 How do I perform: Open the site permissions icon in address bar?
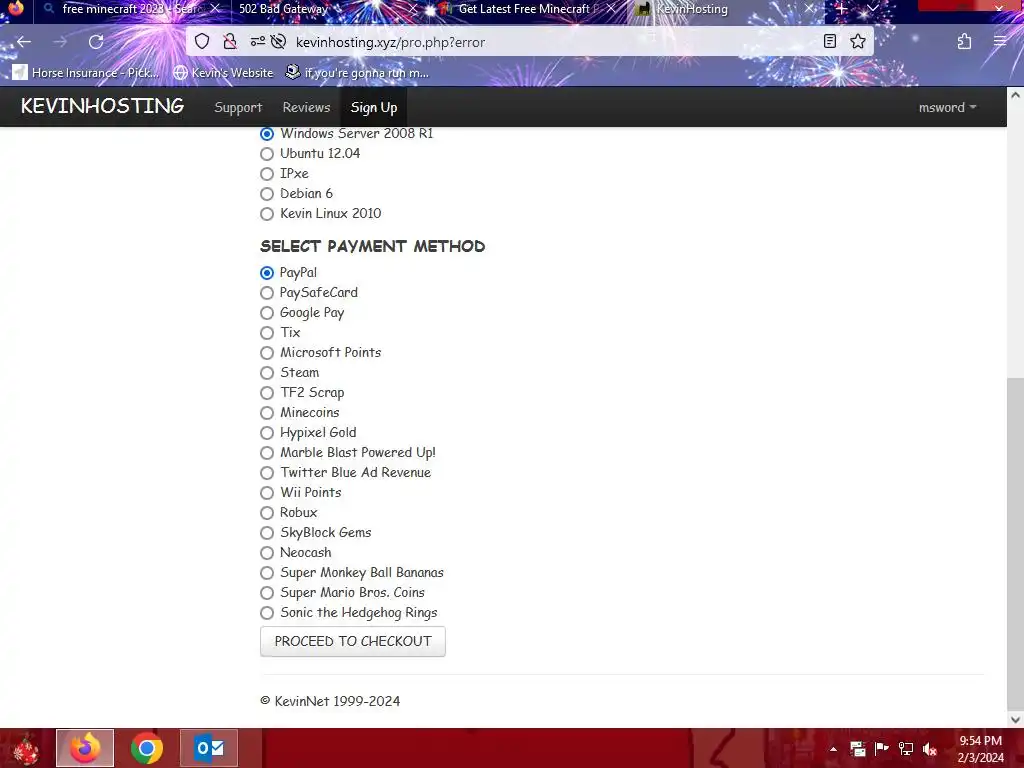[x=258, y=42]
